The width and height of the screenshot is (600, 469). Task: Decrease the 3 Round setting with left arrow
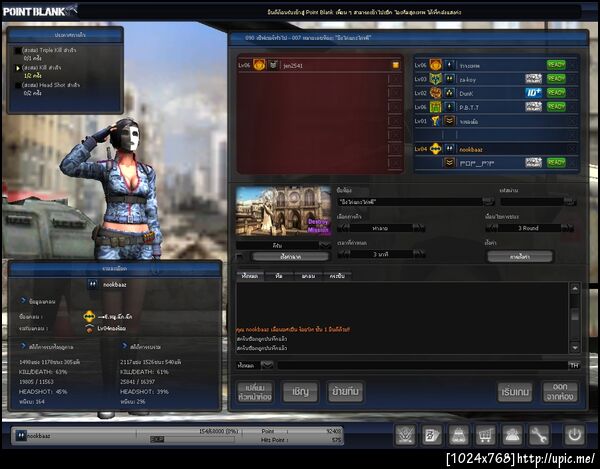point(492,228)
